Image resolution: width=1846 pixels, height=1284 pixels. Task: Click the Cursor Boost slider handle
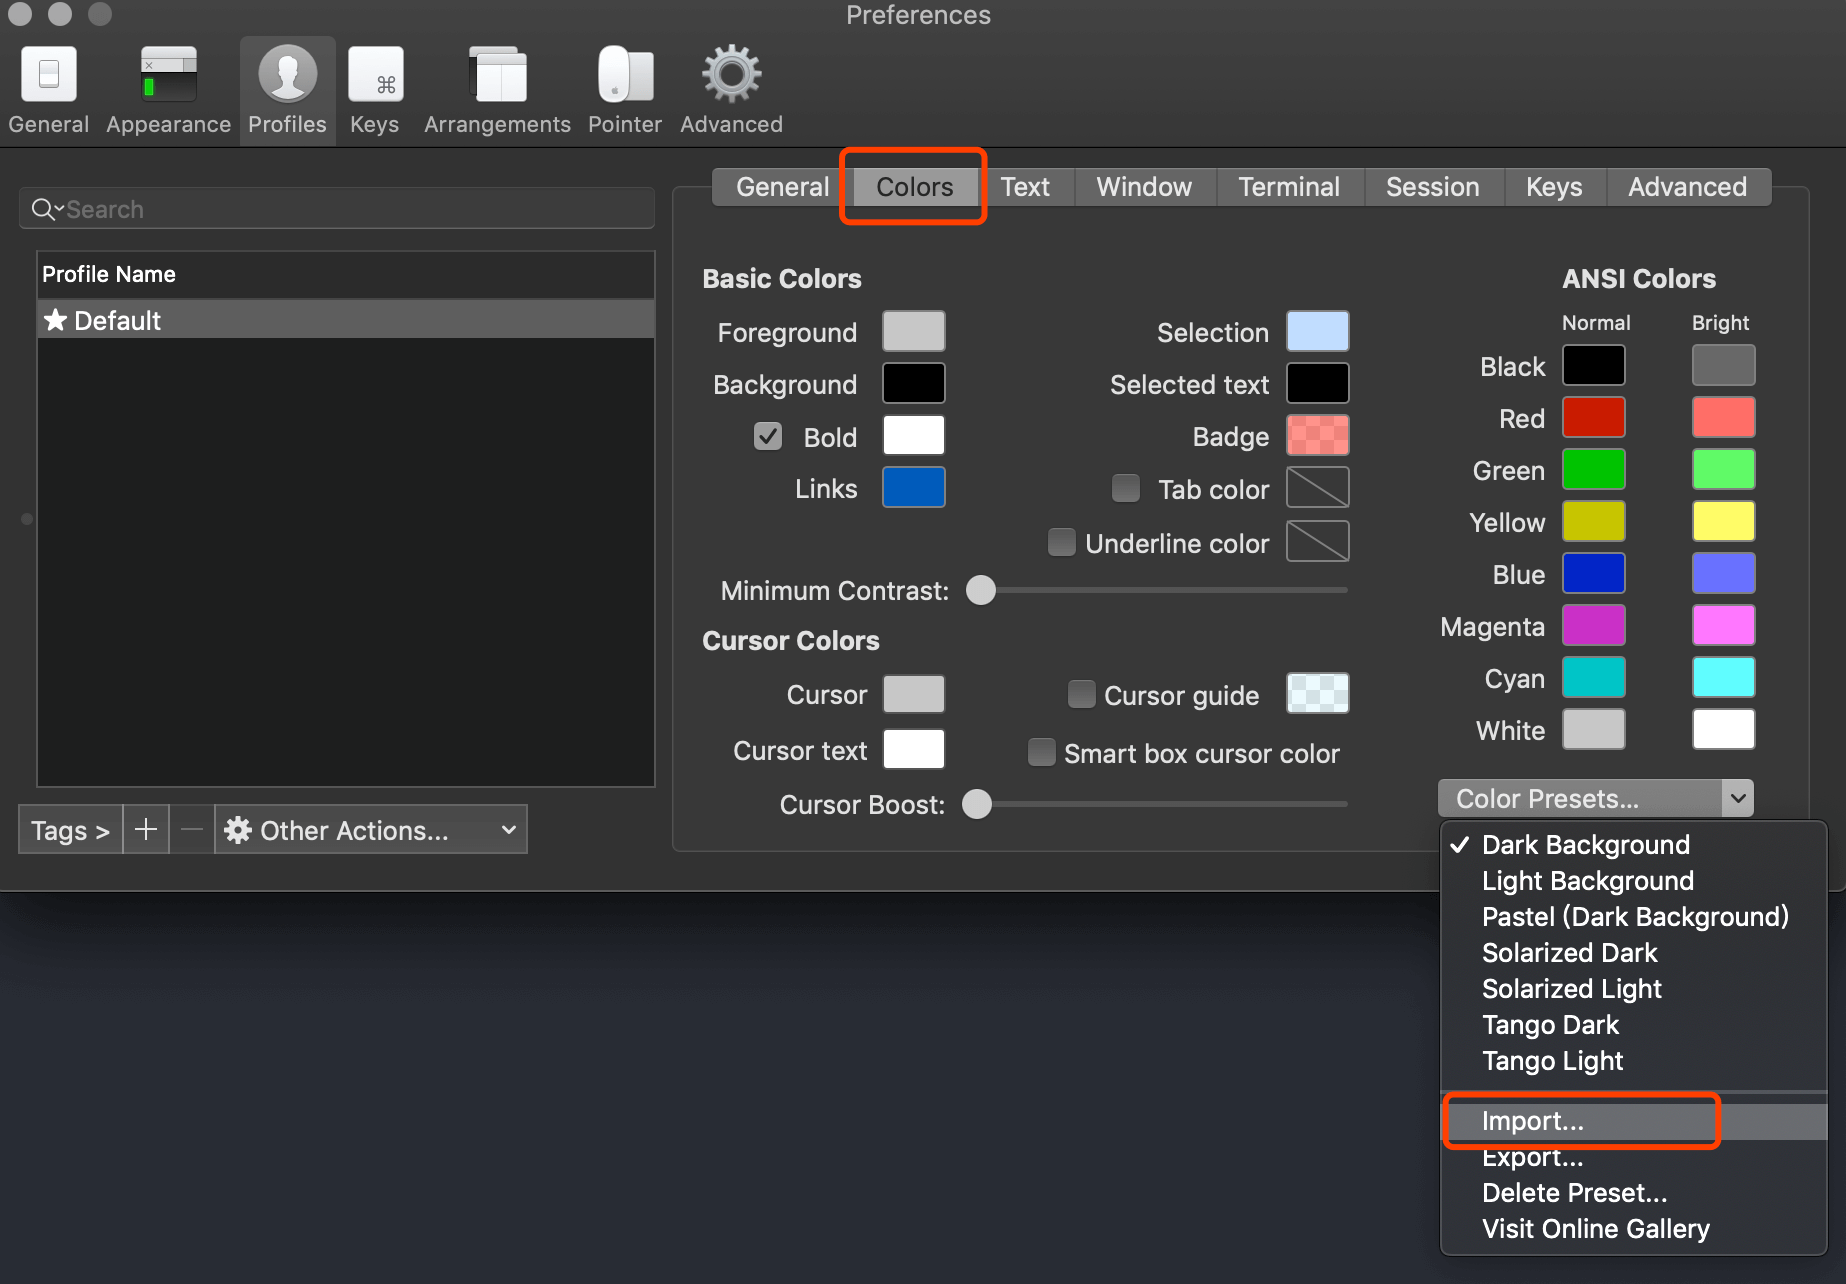[x=977, y=804]
